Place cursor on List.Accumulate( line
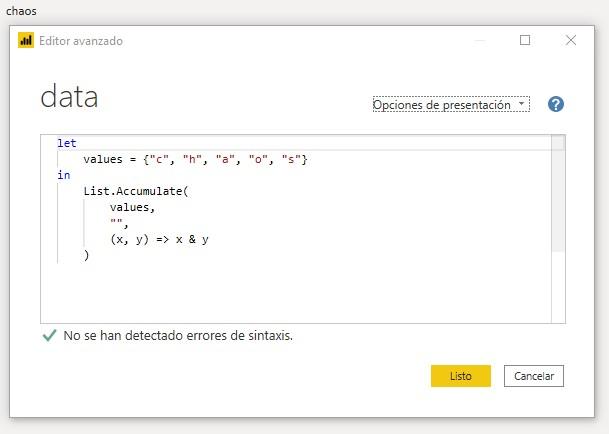This screenshot has height=434, width=609. [x=135, y=191]
